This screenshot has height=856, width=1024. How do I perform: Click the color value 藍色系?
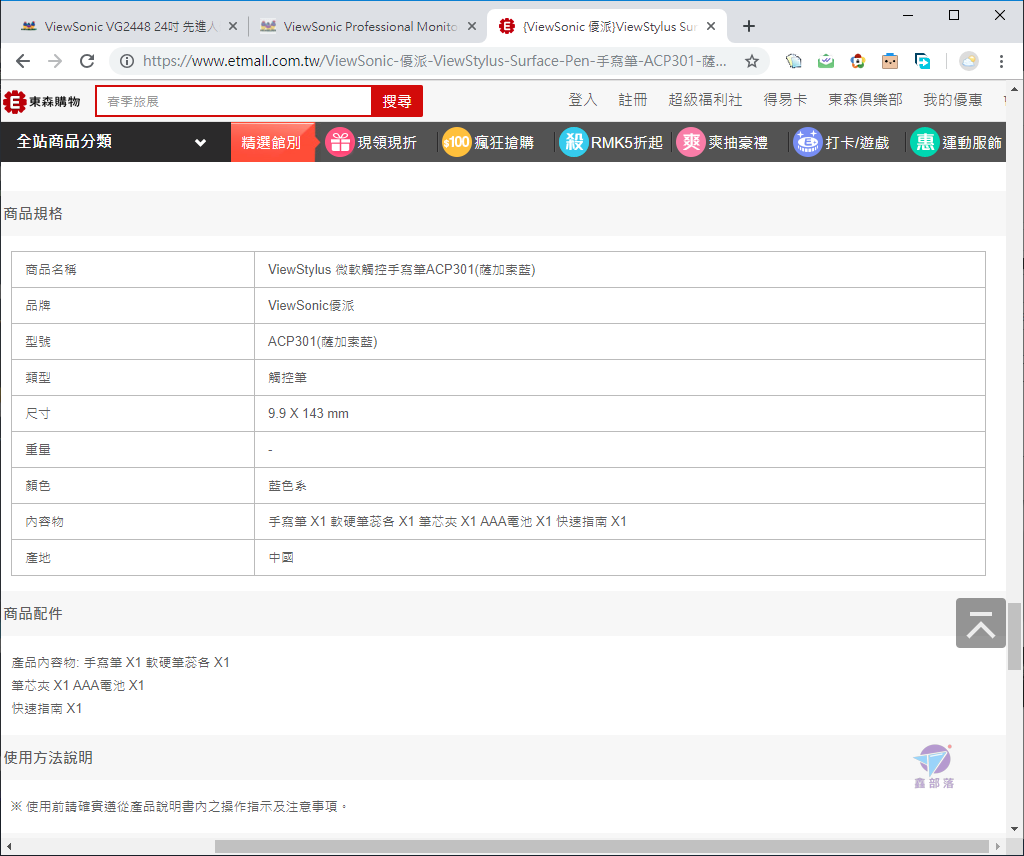287,486
